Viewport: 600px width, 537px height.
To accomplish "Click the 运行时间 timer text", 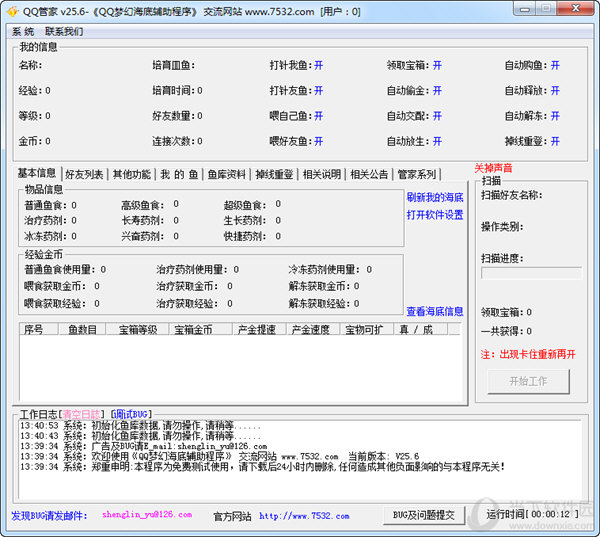I will [532, 514].
